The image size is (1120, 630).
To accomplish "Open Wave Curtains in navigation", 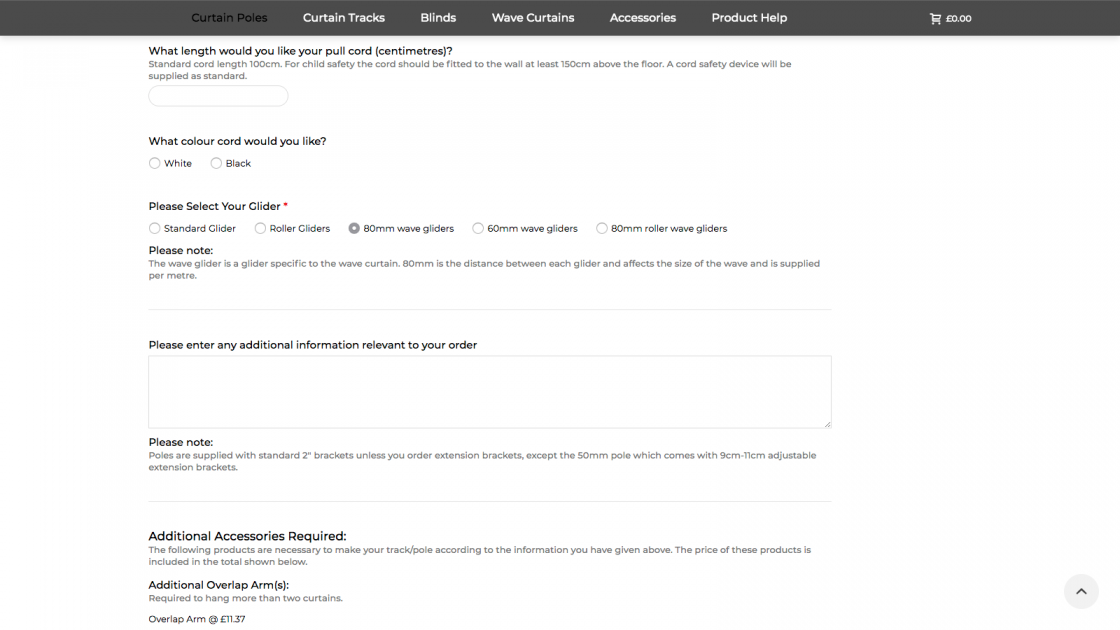I will pos(533,18).
